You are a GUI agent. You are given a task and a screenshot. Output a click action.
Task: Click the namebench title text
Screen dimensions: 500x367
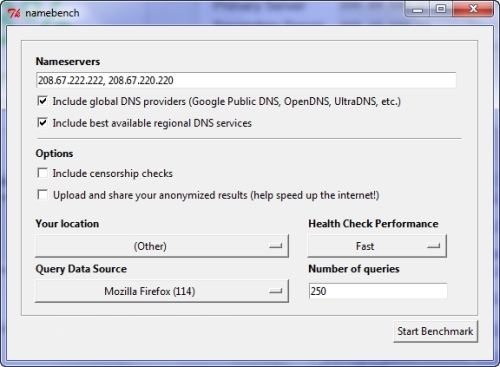[52, 13]
